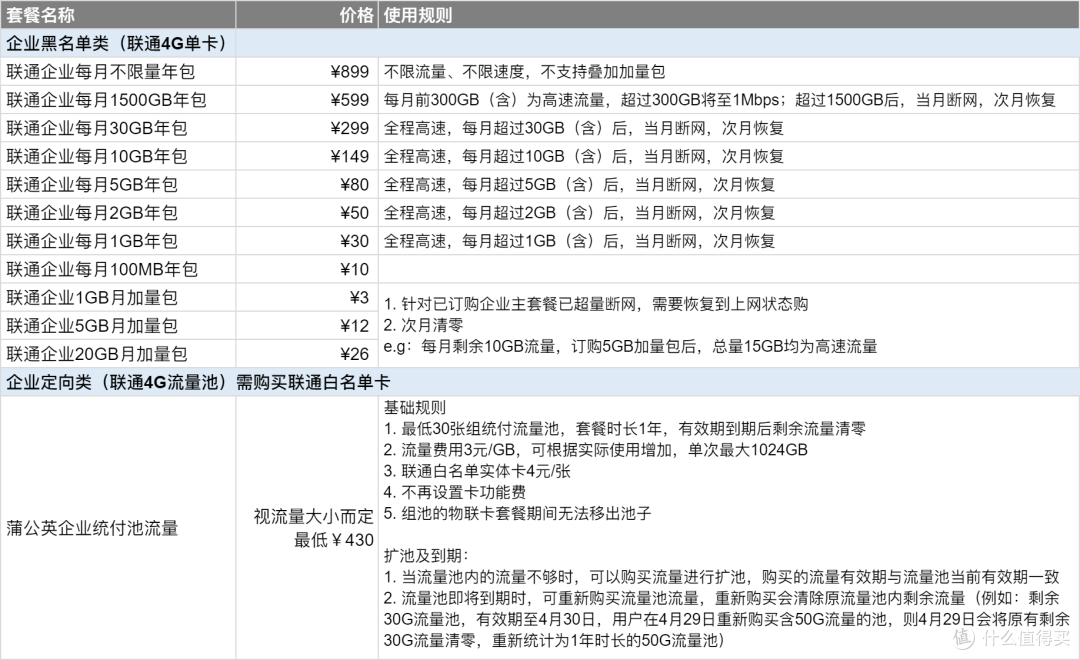This screenshot has height=660, width=1080.
Task: Select the 联通企业5GB月加量包 cell
Action: 118,326
